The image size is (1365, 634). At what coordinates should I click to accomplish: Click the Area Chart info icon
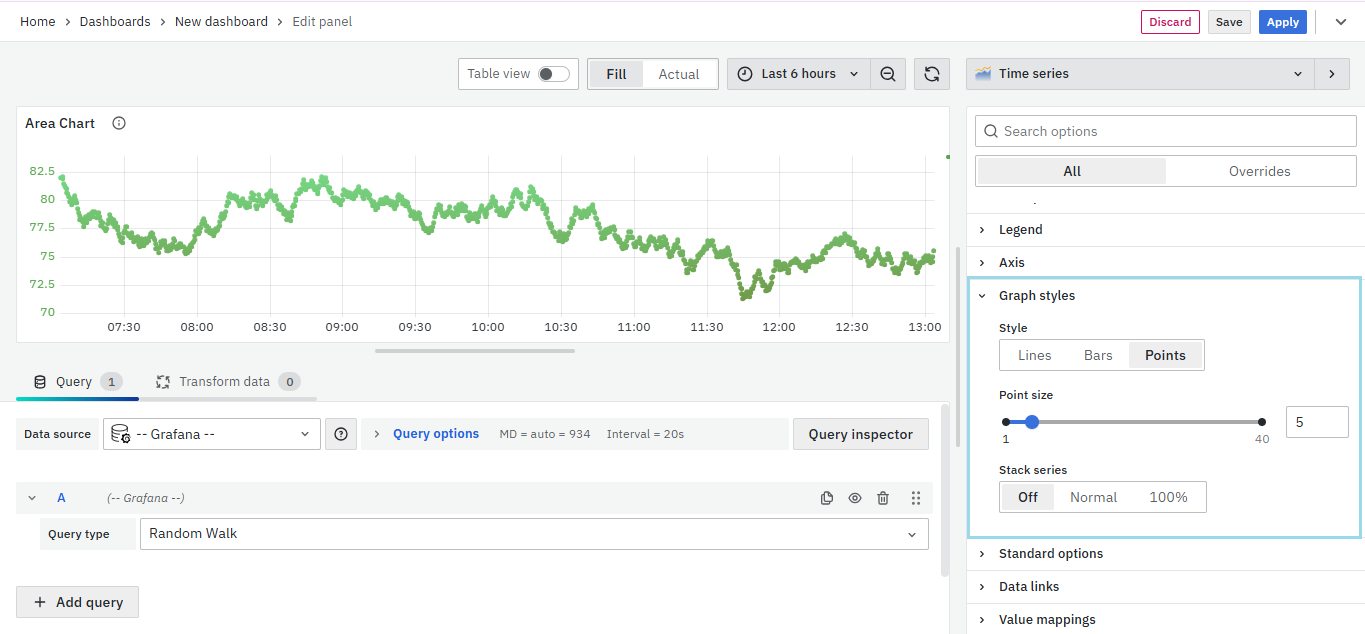click(x=119, y=124)
